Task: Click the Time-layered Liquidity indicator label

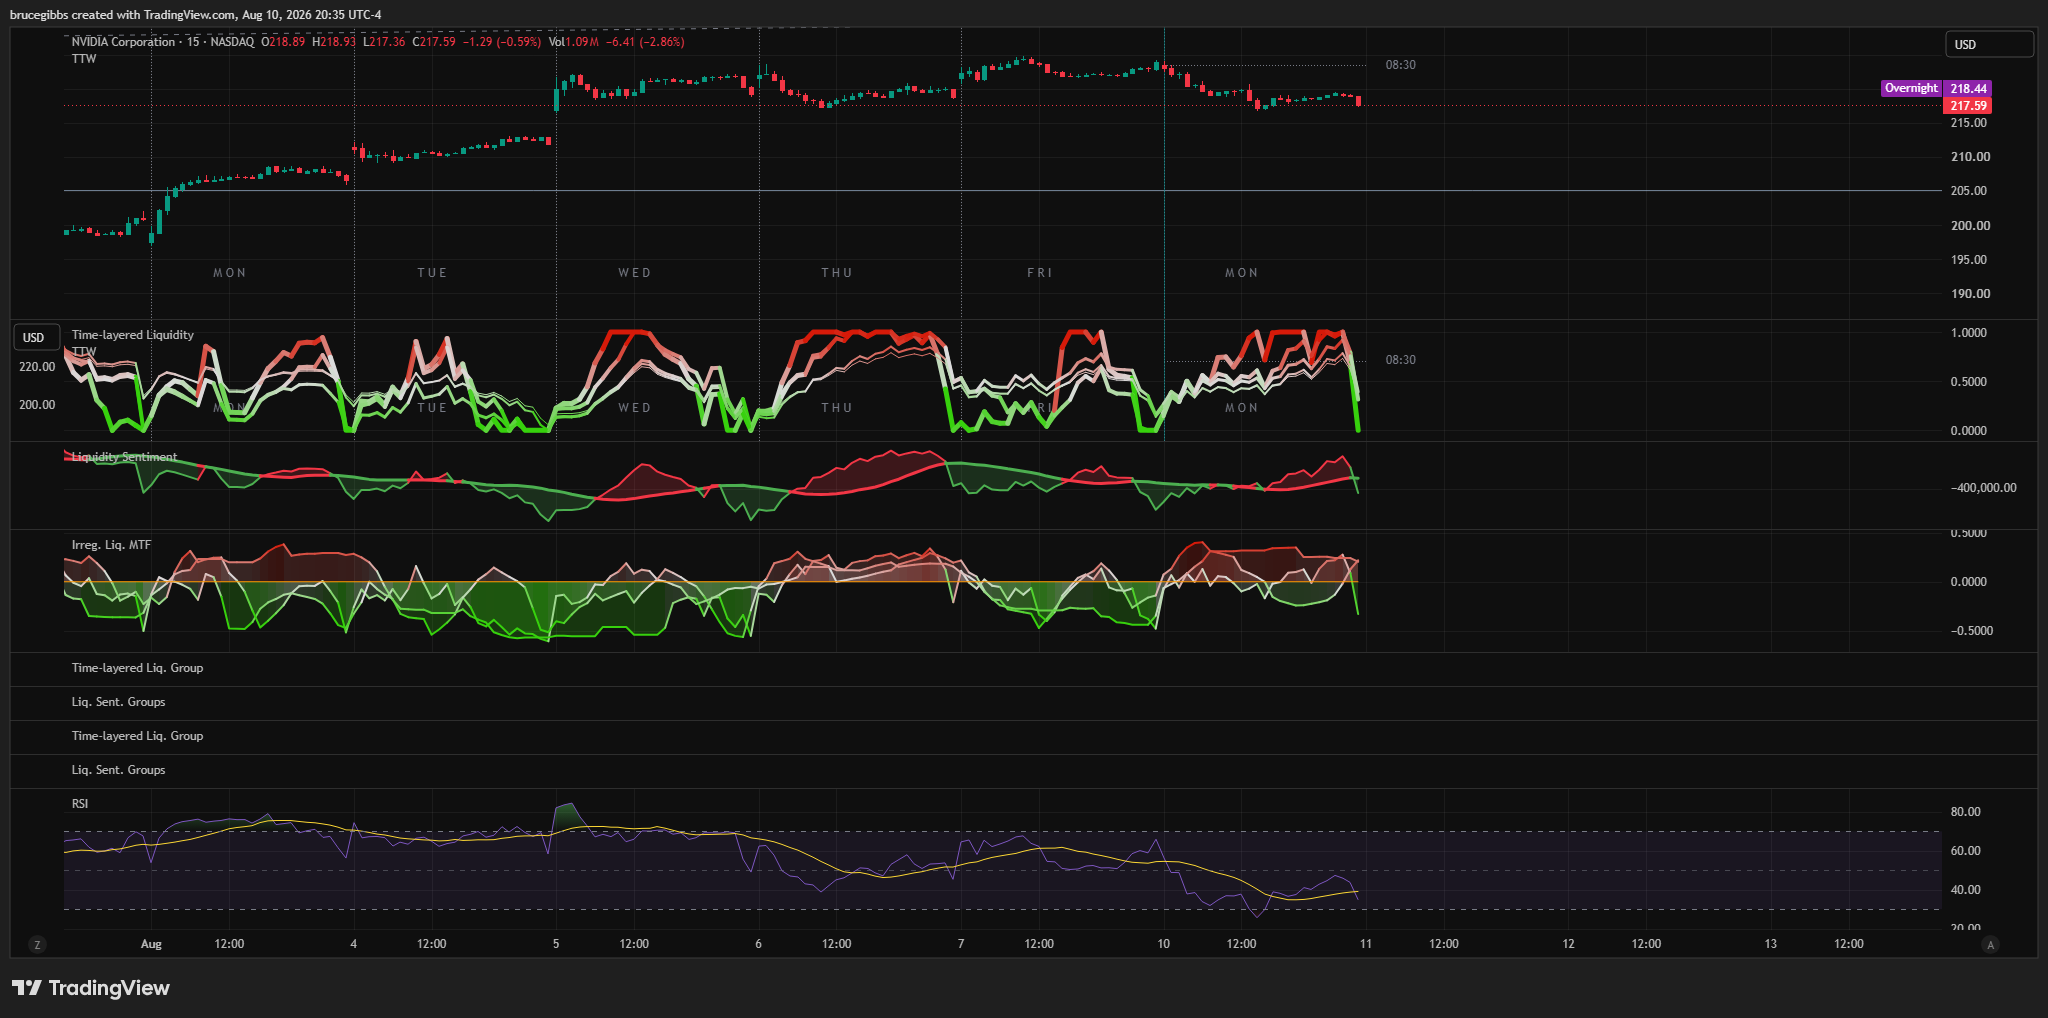Action: point(133,335)
